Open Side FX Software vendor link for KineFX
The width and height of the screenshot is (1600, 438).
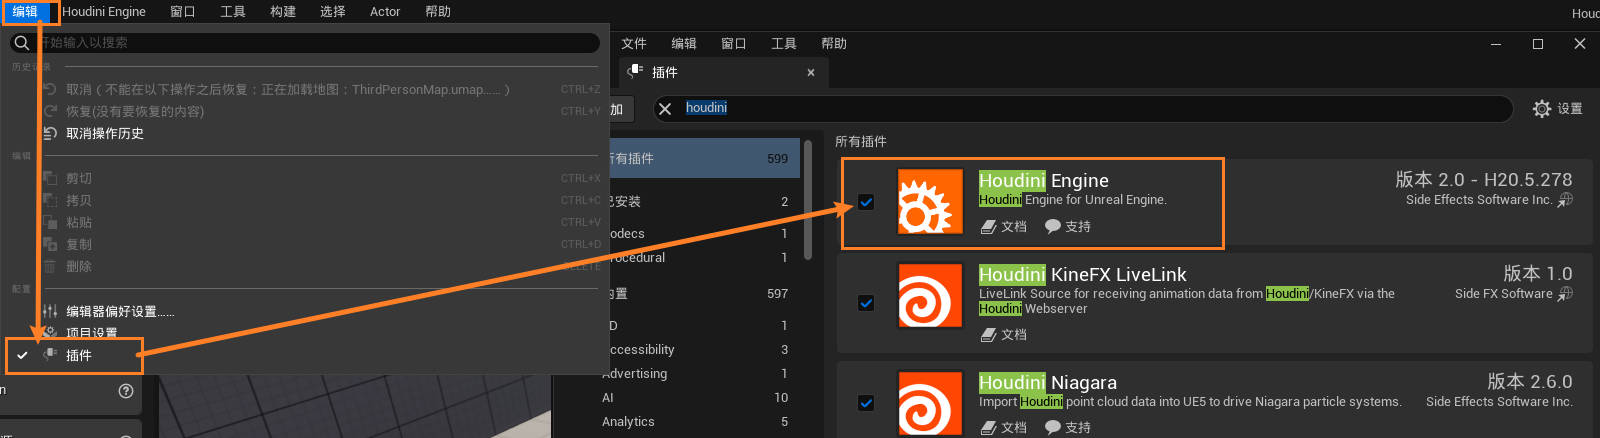(x=1566, y=294)
